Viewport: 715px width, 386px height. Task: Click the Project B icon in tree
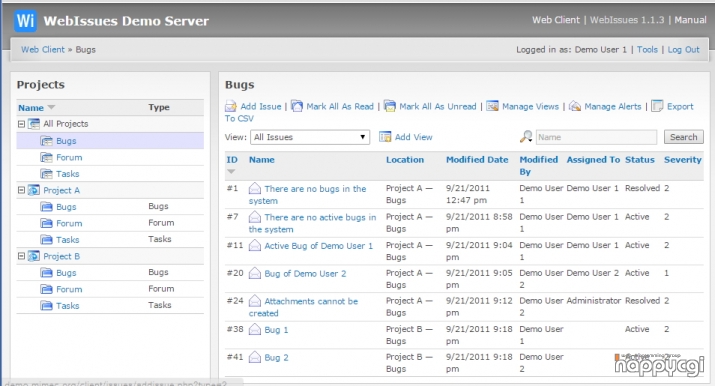coord(34,256)
